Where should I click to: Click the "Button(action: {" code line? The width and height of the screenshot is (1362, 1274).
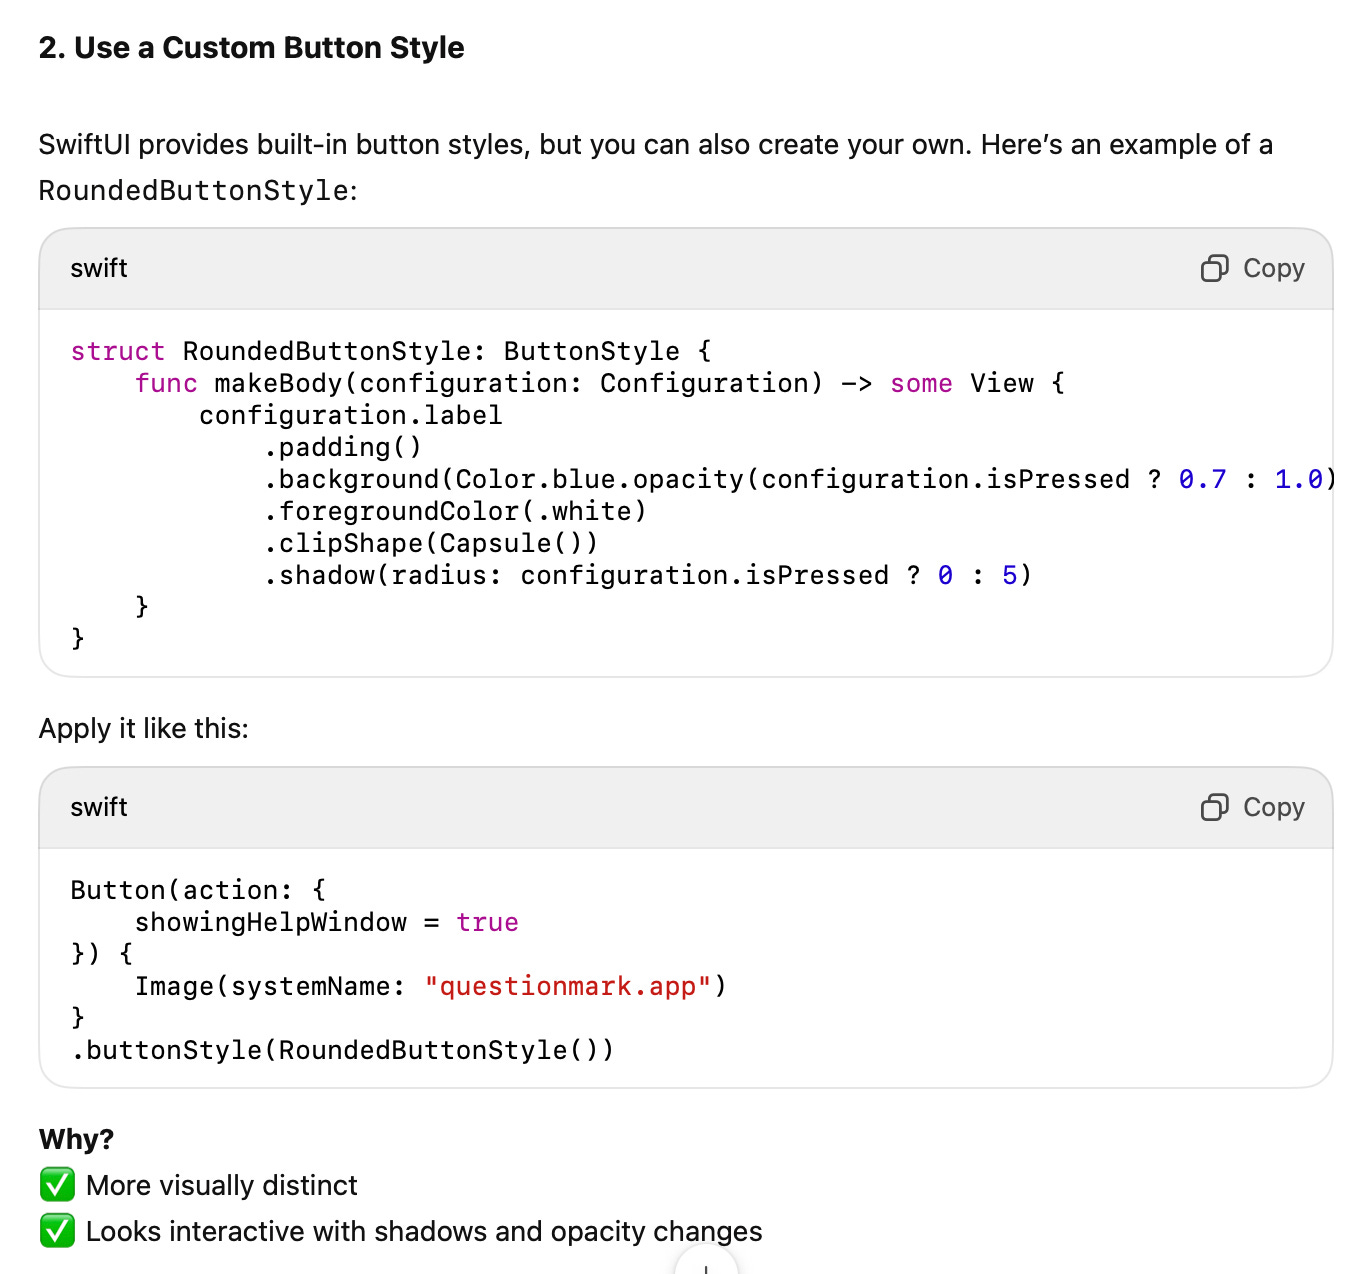pos(198,890)
